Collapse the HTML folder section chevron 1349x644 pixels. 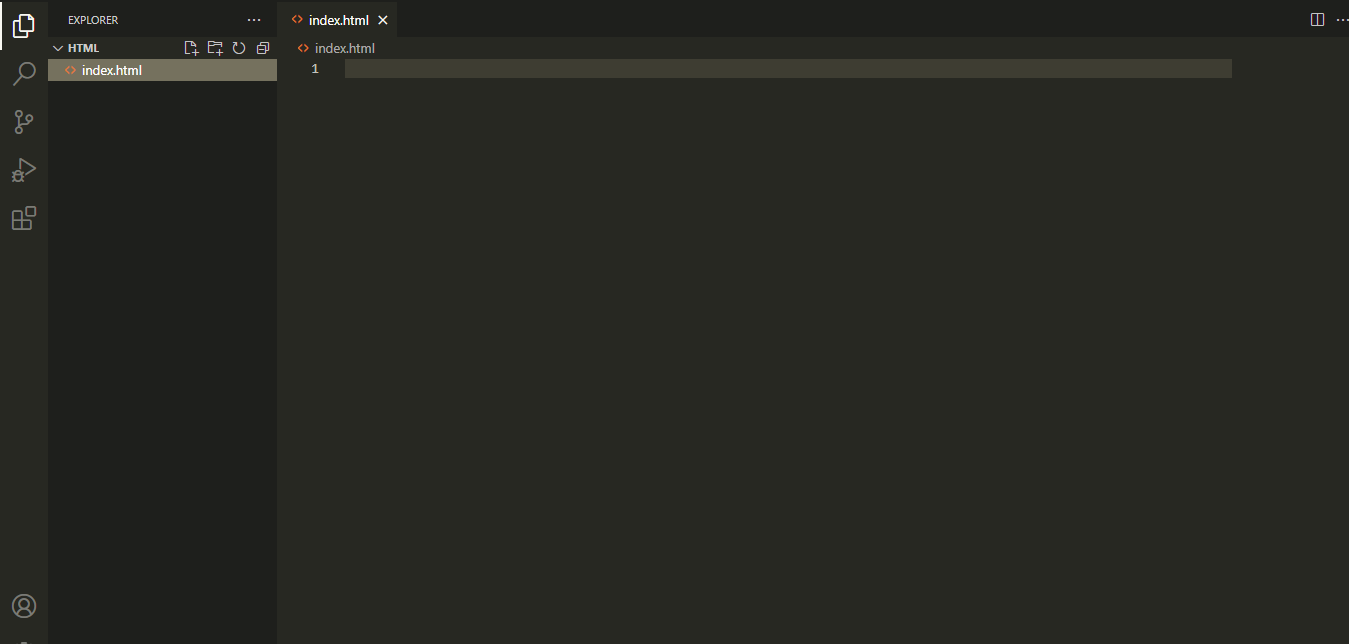click(58, 48)
